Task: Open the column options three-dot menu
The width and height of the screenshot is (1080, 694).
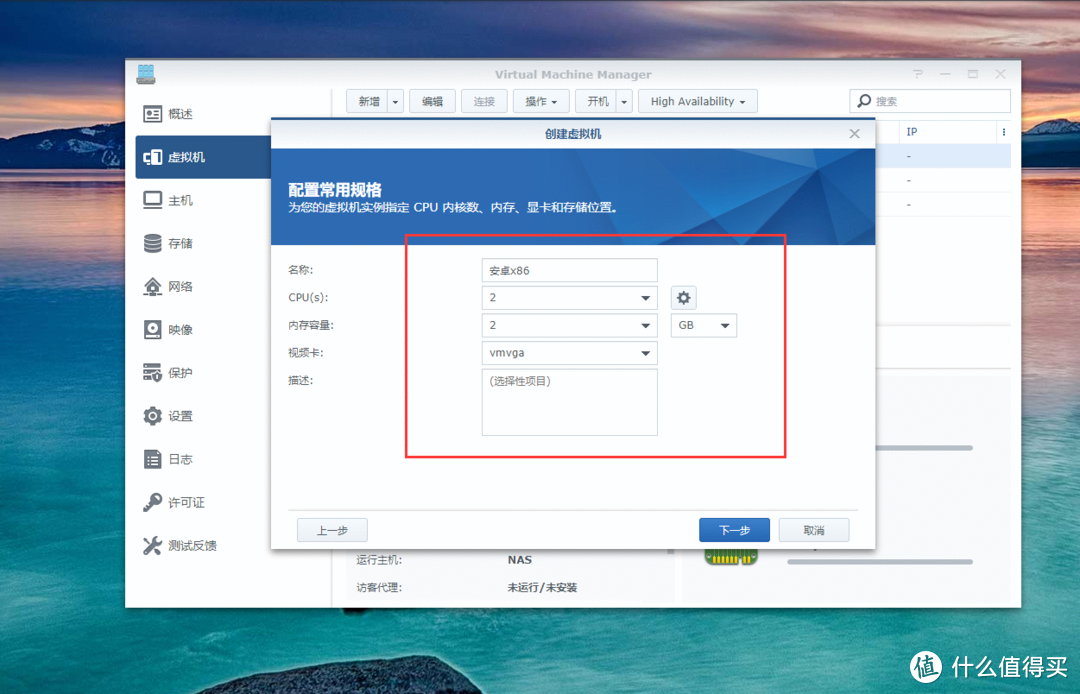Action: pos(1004,132)
